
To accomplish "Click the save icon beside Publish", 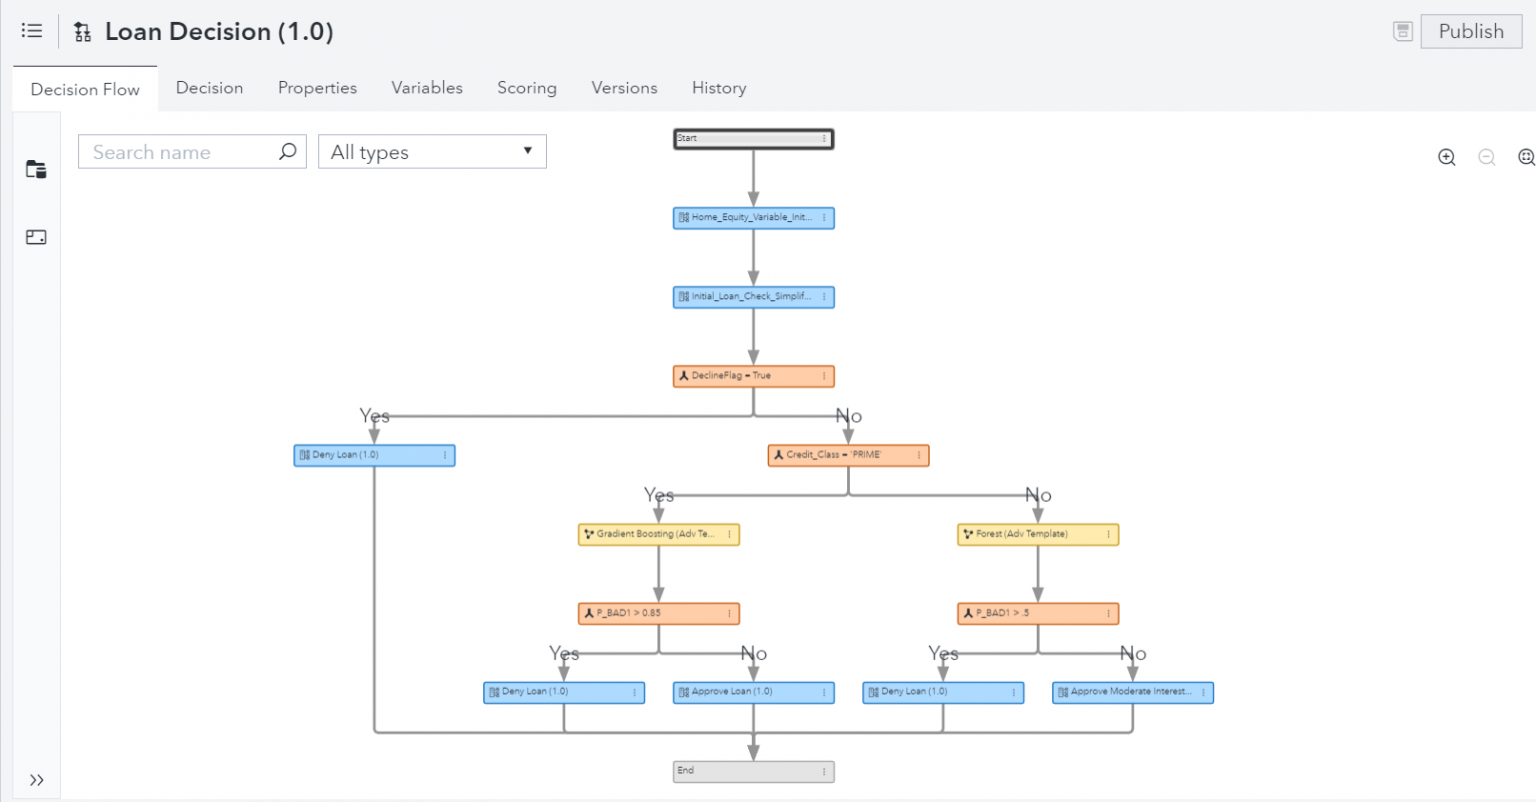I will [1403, 31].
